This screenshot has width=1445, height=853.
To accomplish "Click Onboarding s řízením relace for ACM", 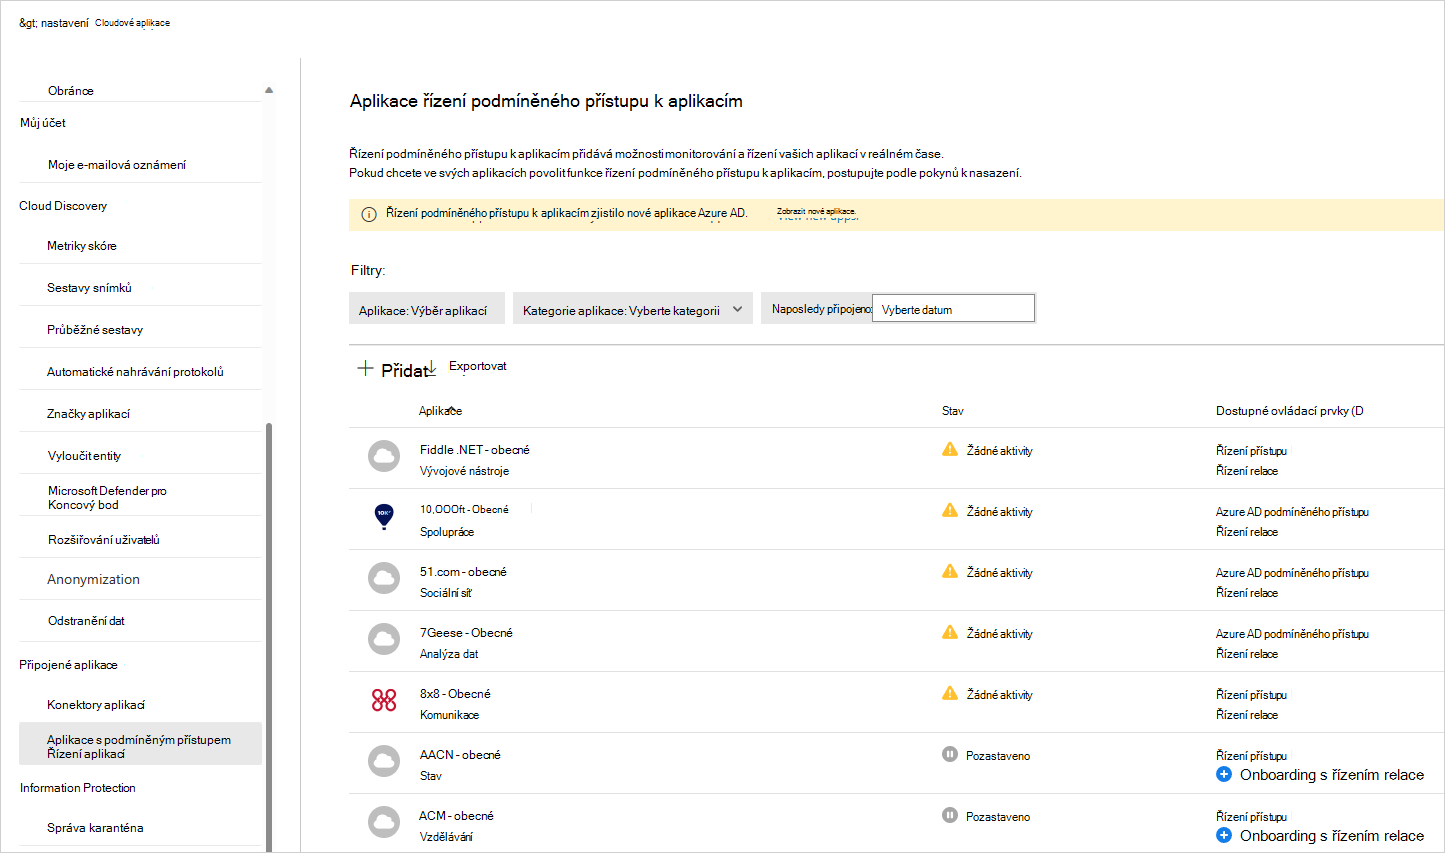I will tap(1332, 836).
